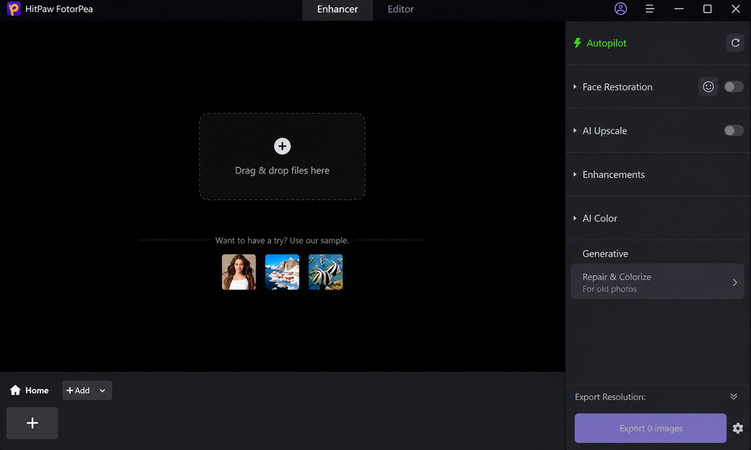
Task: Click the Home button label
Action: [x=37, y=391]
